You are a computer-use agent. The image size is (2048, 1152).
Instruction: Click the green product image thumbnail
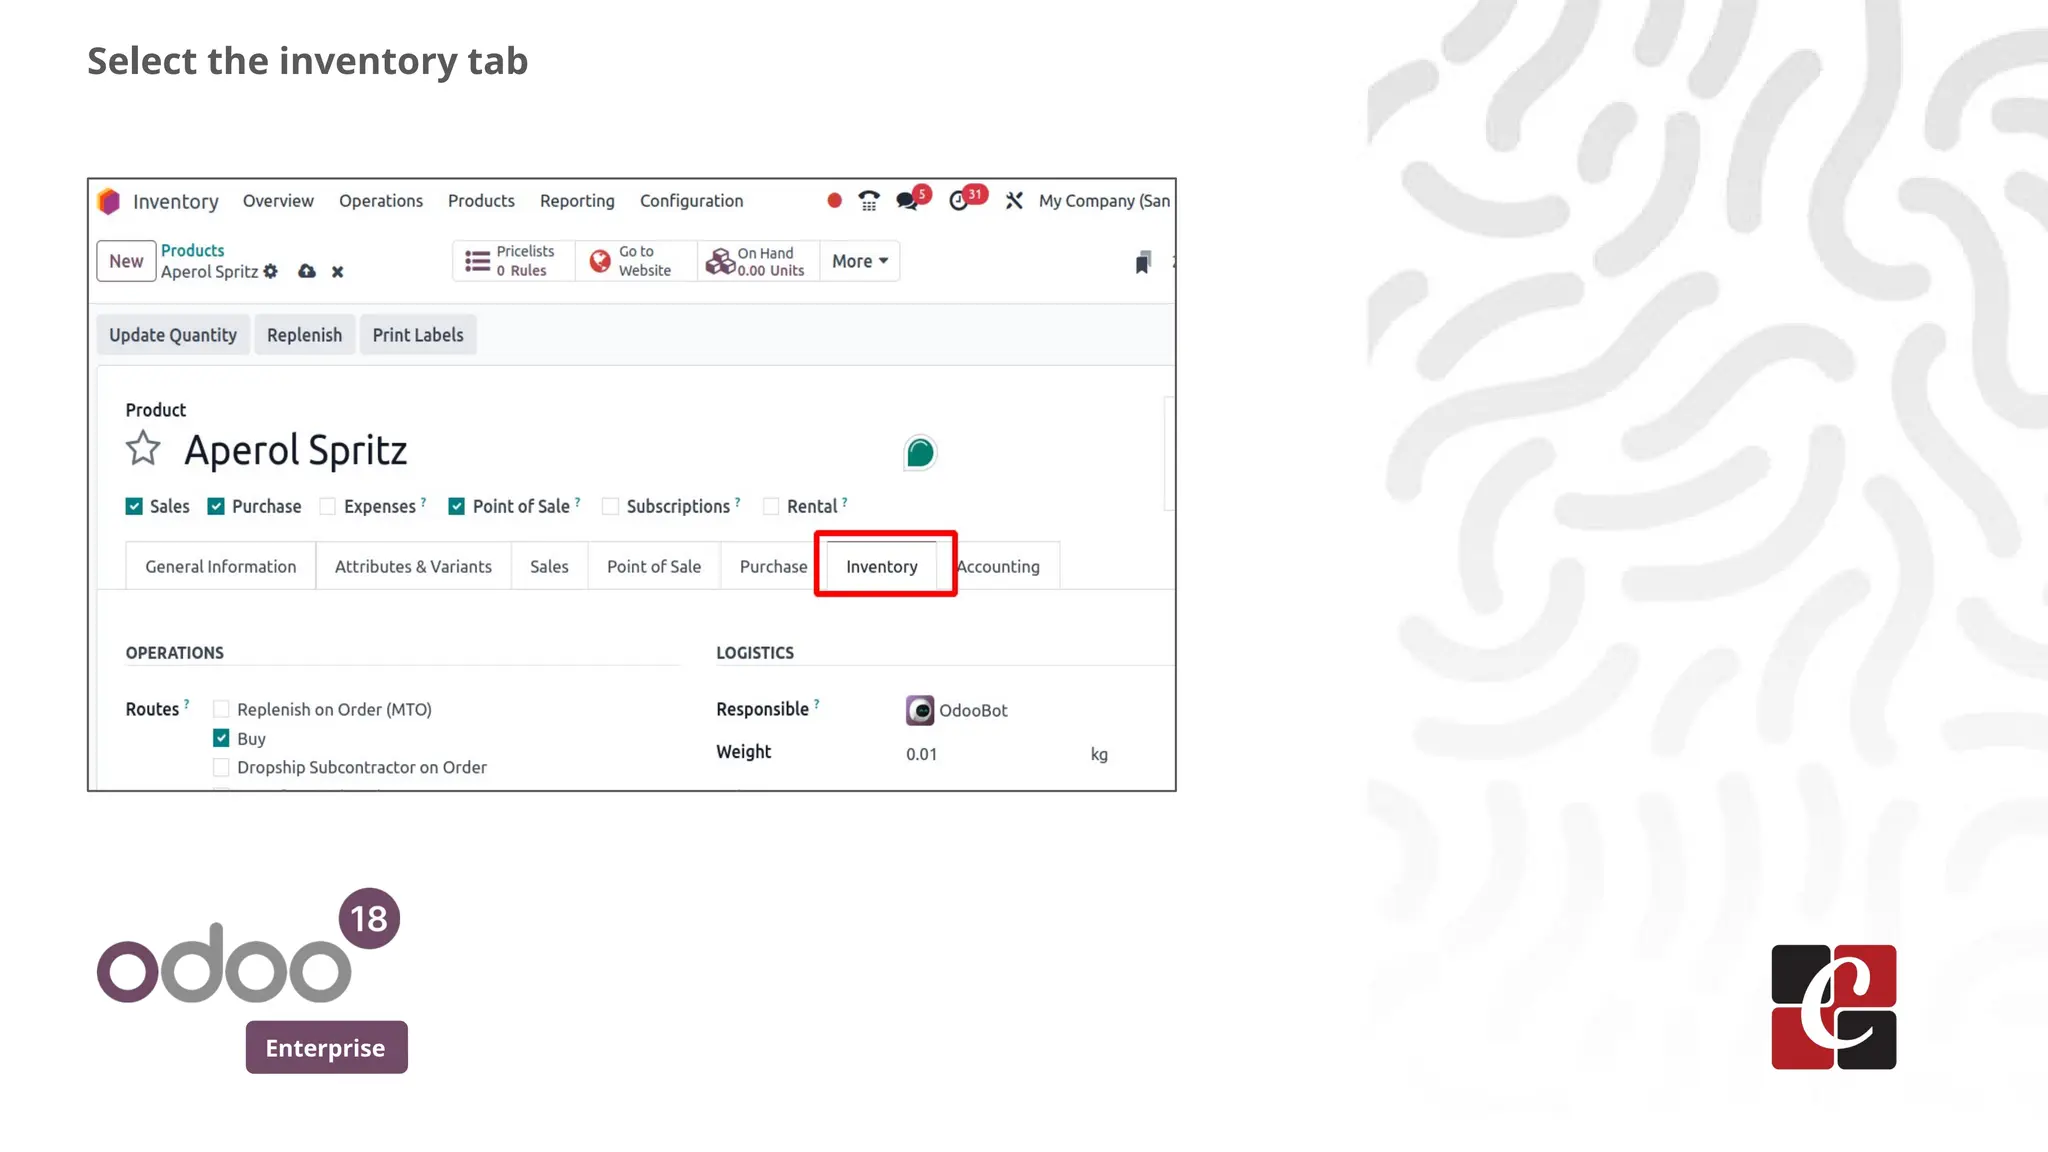tap(920, 453)
